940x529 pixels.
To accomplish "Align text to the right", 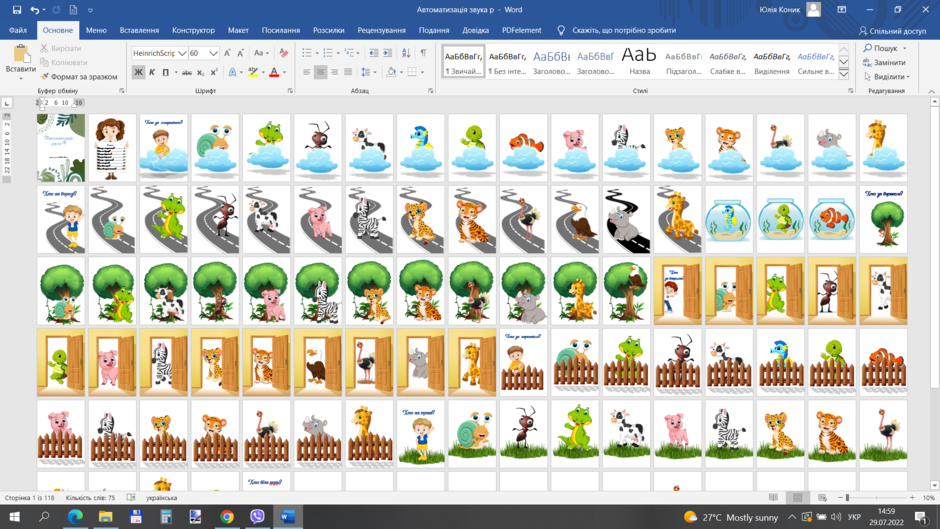I will pyautogui.click(x=335, y=73).
